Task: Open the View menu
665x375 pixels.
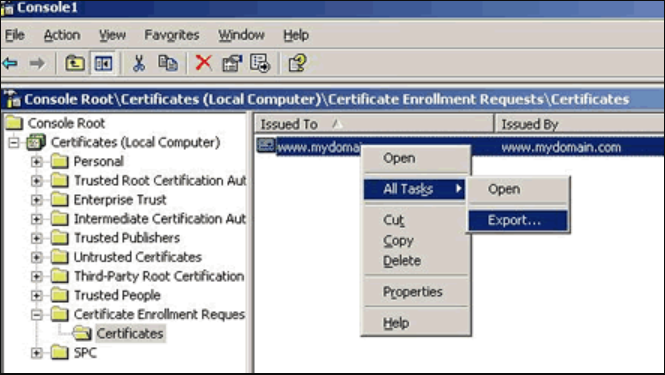Action: 112,35
